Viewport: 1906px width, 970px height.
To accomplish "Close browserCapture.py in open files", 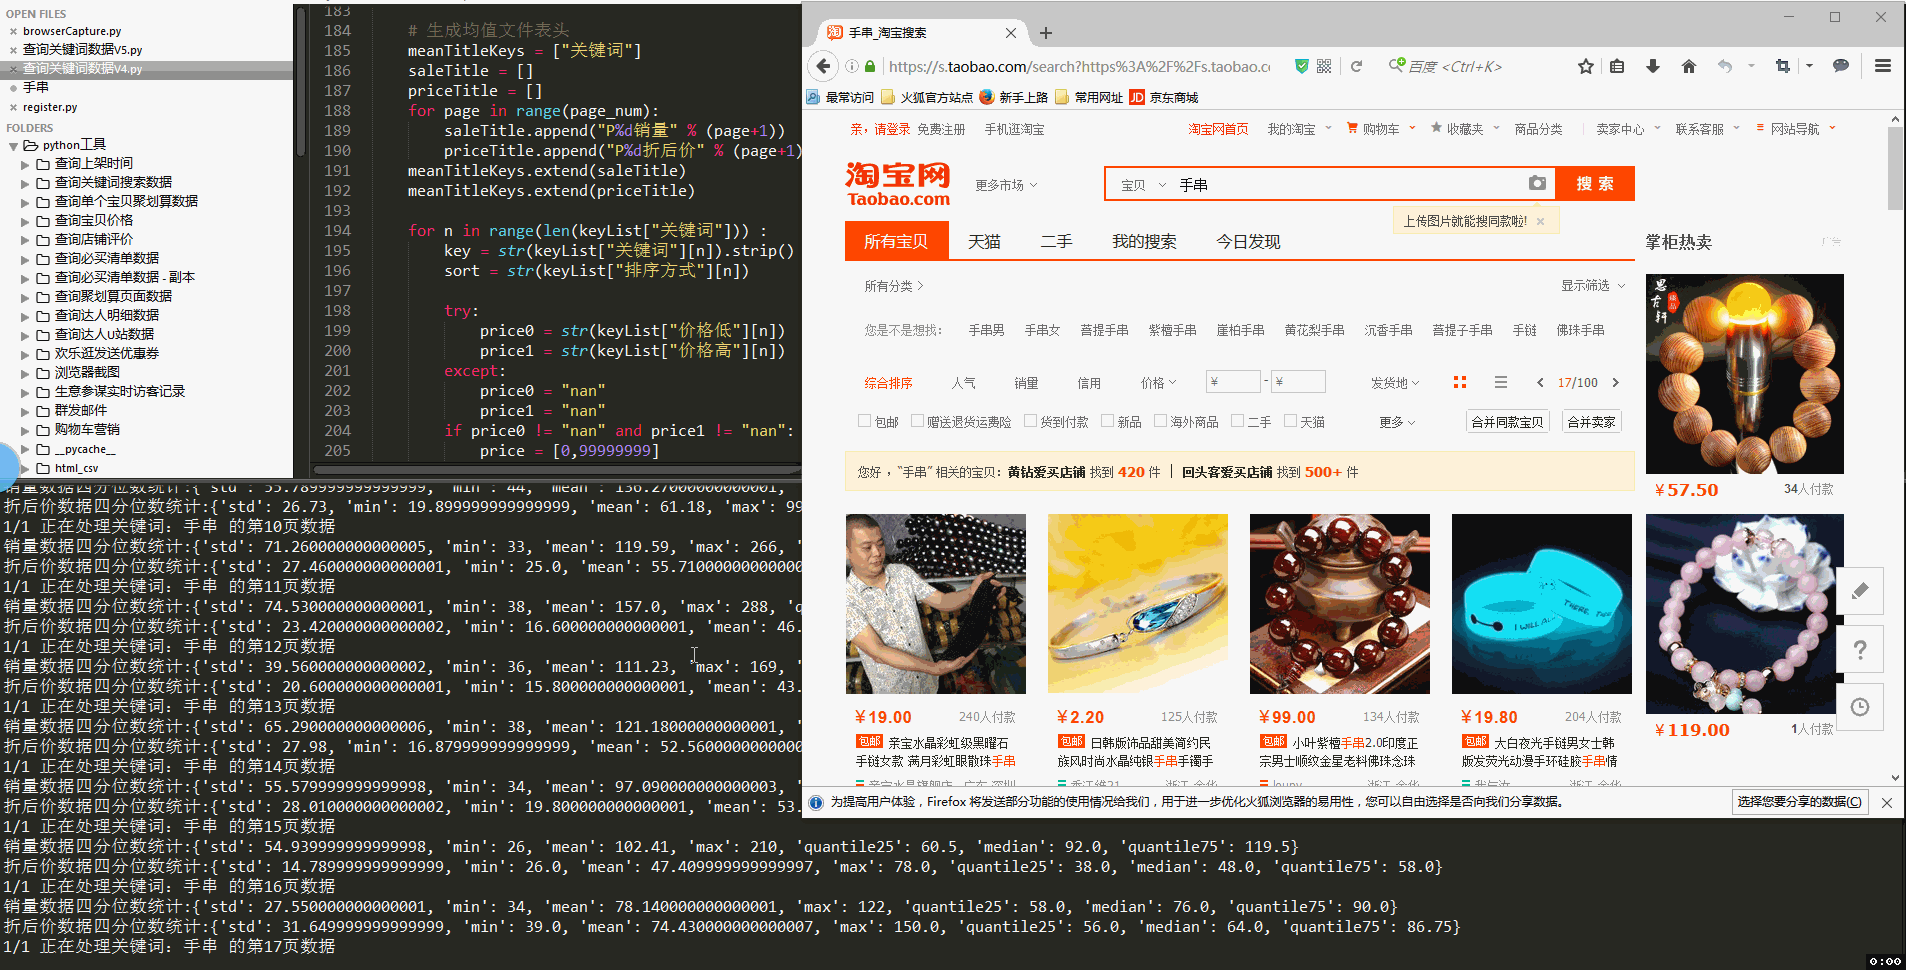I will tap(13, 32).
